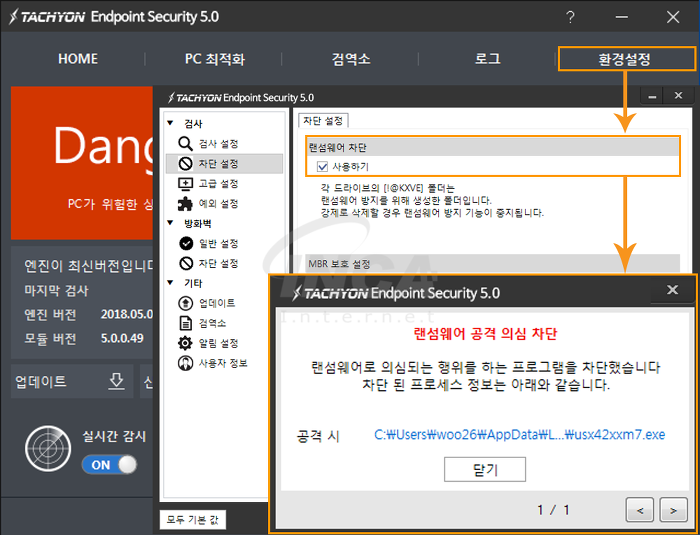
Task: Click the 모듈 버전 5.0.0.49 value
Action: click(x=122, y=338)
